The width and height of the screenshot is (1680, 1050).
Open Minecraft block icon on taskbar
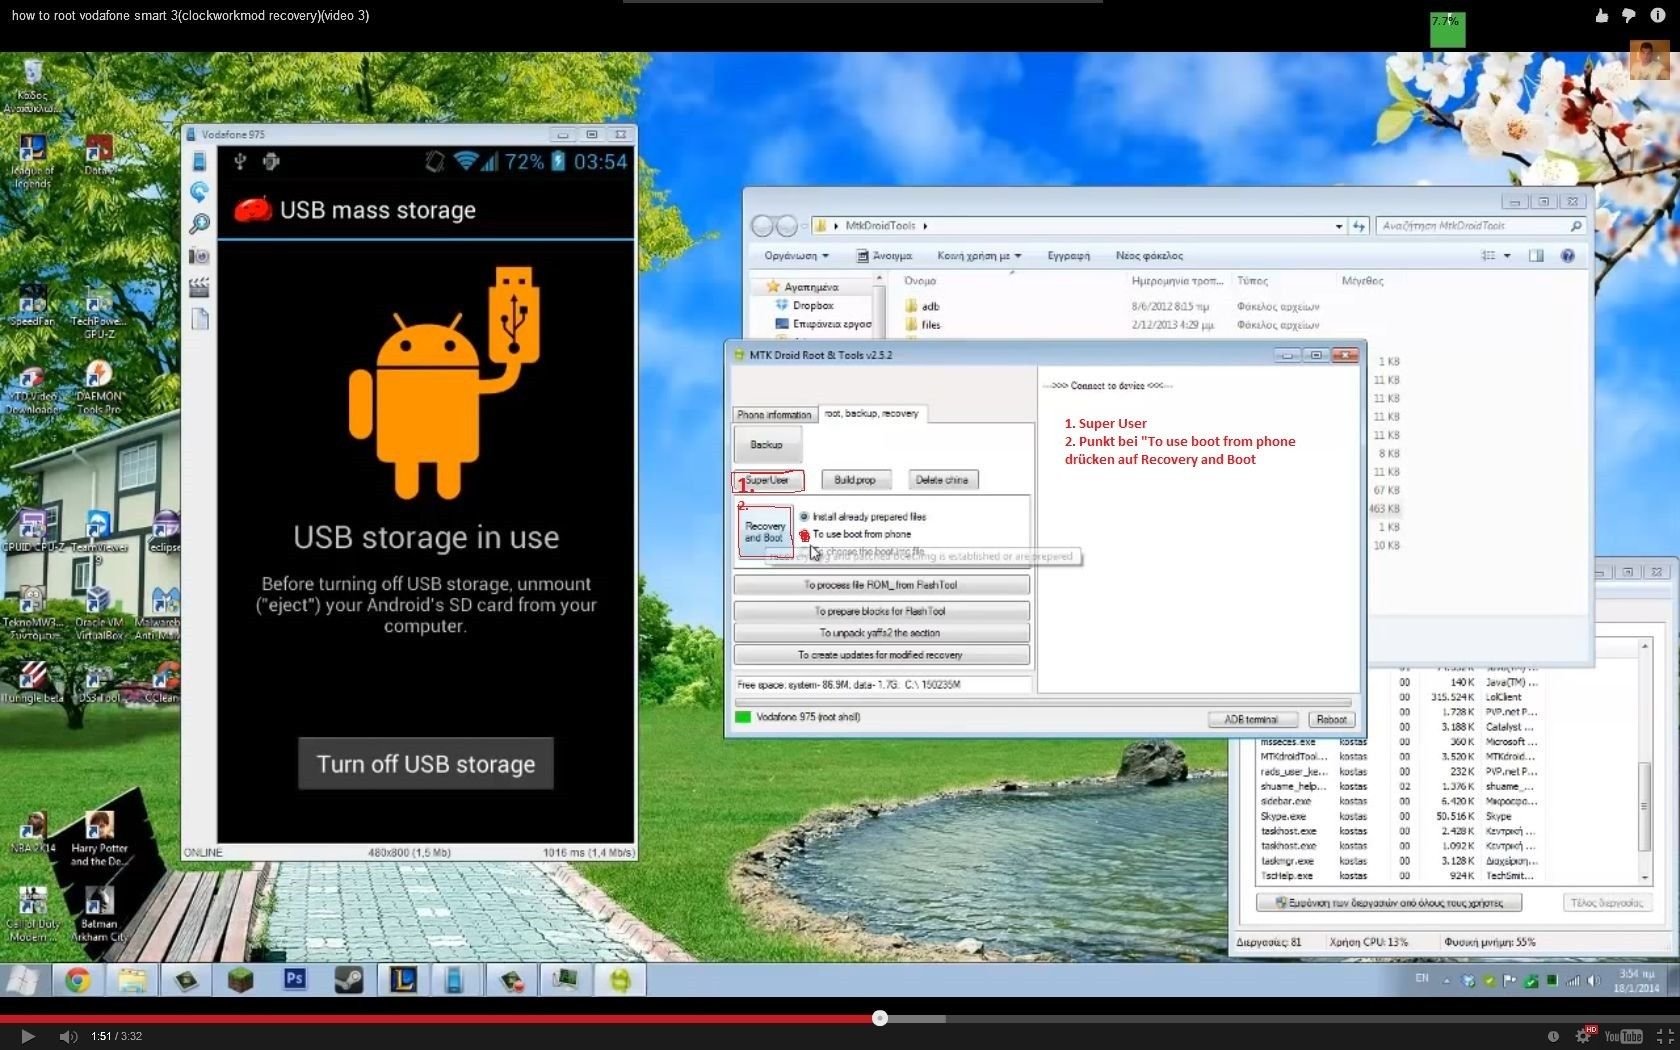coord(240,980)
